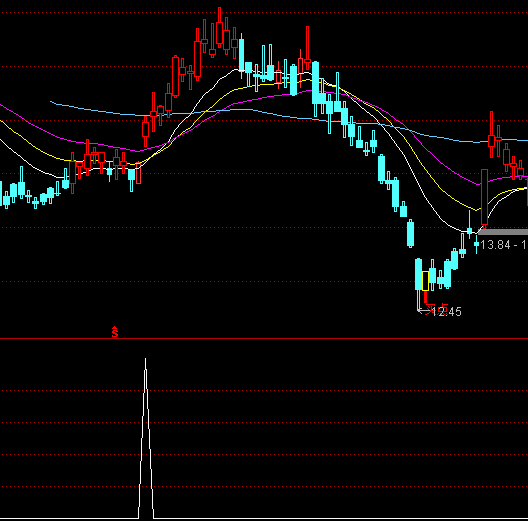Click the 12.45 lowest price label
This screenshot has height=521, width=528.
[447, 312]
